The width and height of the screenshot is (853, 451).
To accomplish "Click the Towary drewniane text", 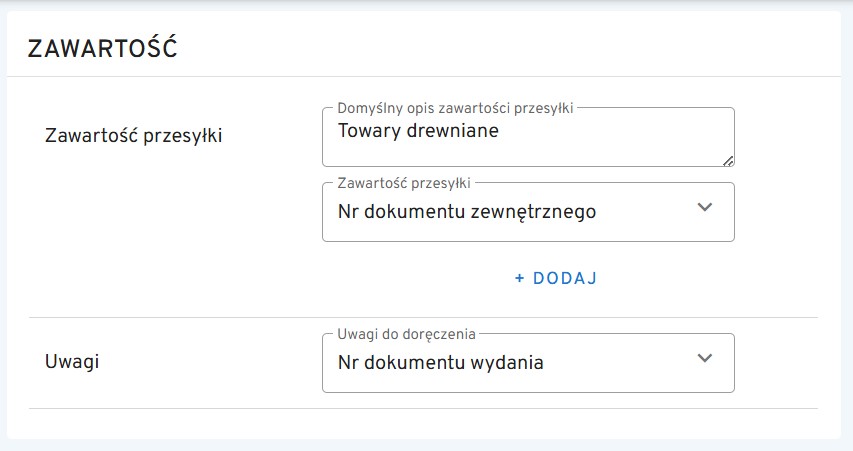I will coord(418,131).
